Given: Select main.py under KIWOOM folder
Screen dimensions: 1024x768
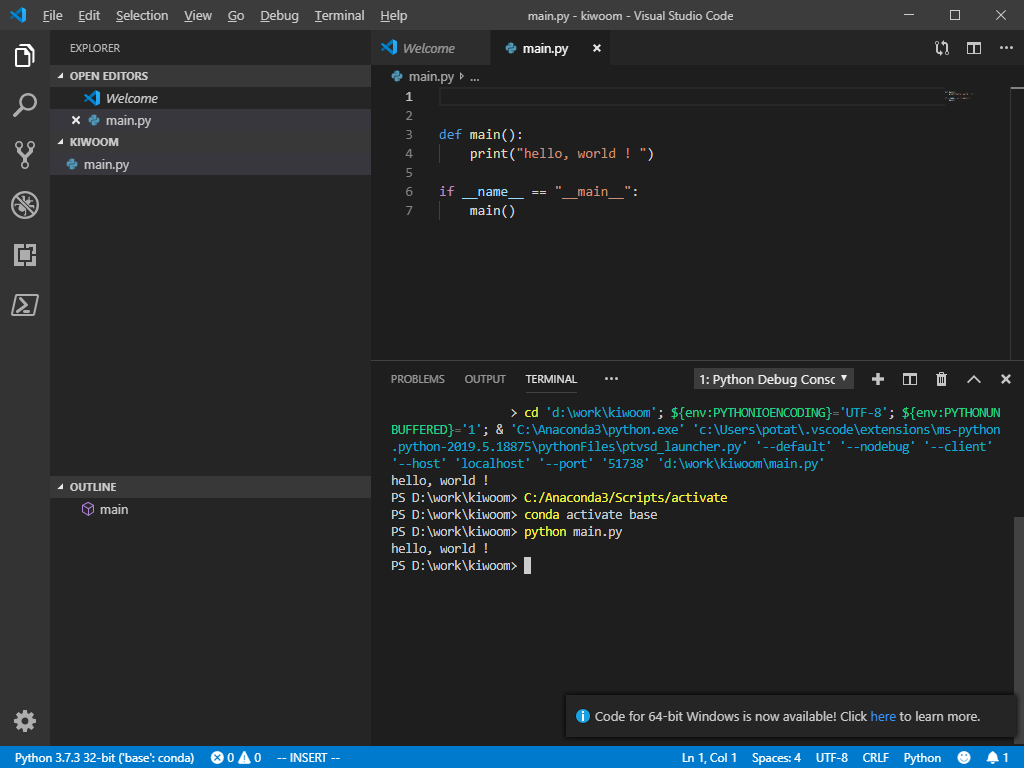Looking at the screenshot, I should point(210,164).
